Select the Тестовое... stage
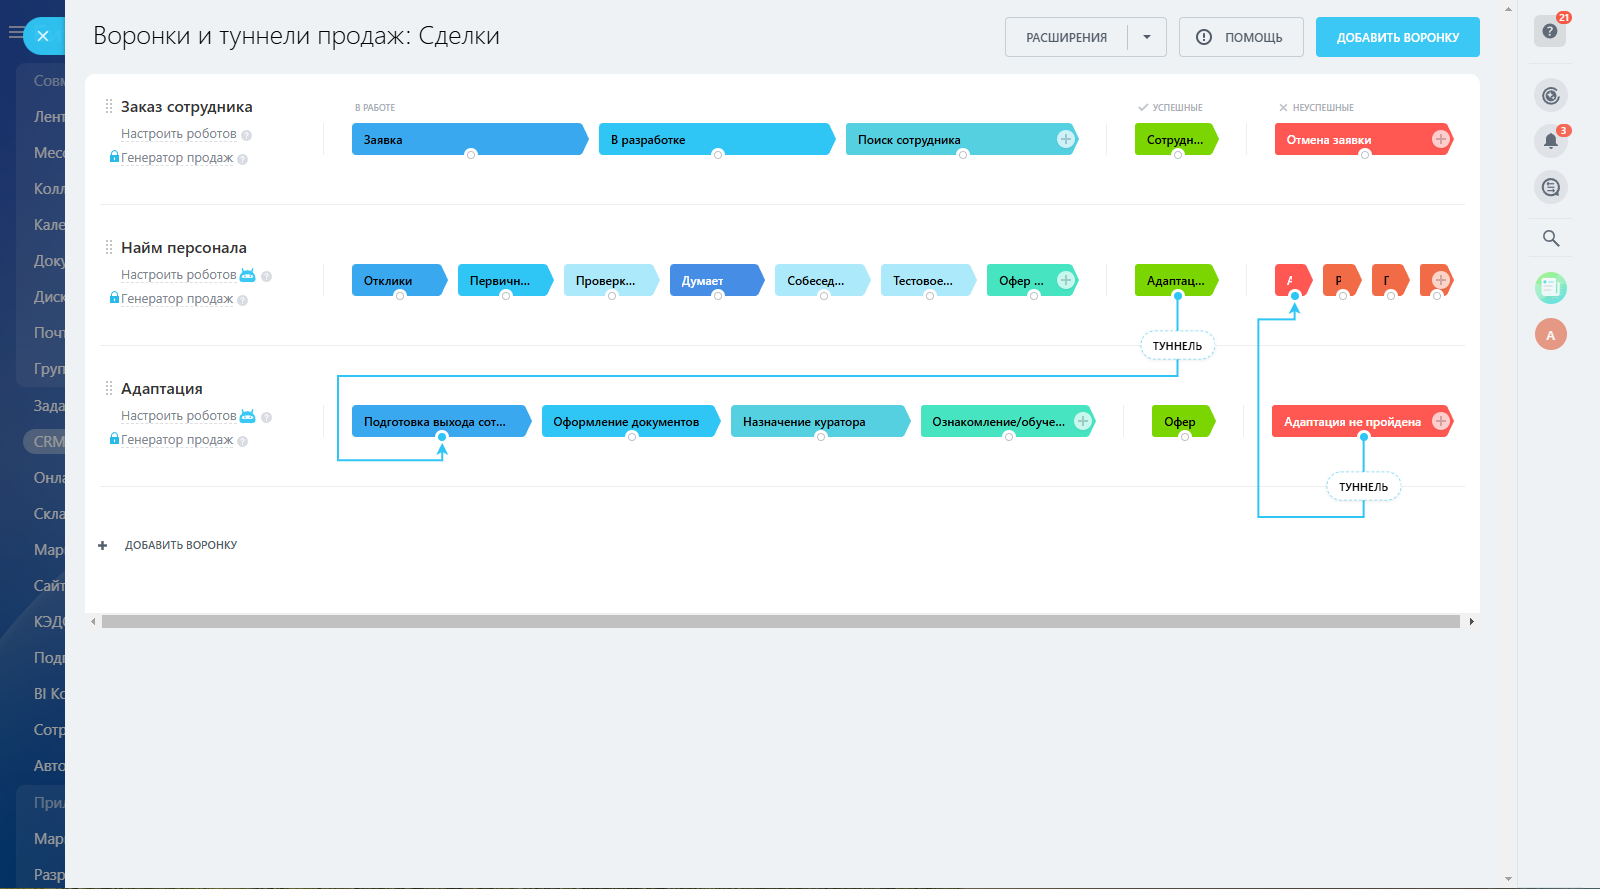Image resolution: width=1600 pixels, height=889 pixels. 928,280
